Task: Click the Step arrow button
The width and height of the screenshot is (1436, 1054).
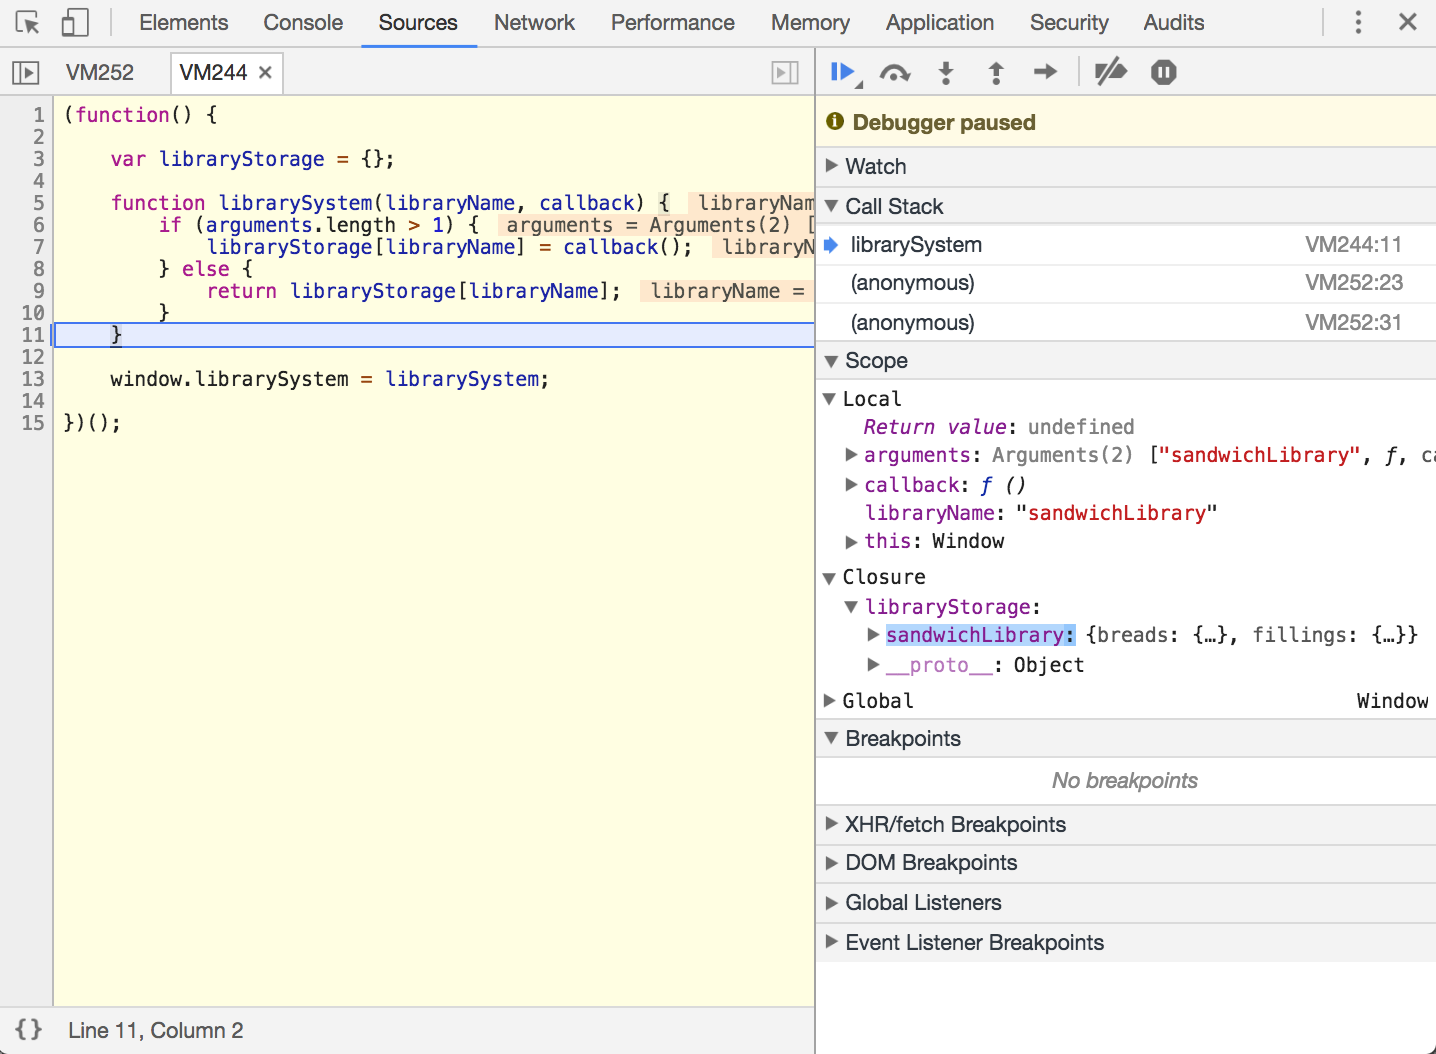Action: (x=1045, y=72)
